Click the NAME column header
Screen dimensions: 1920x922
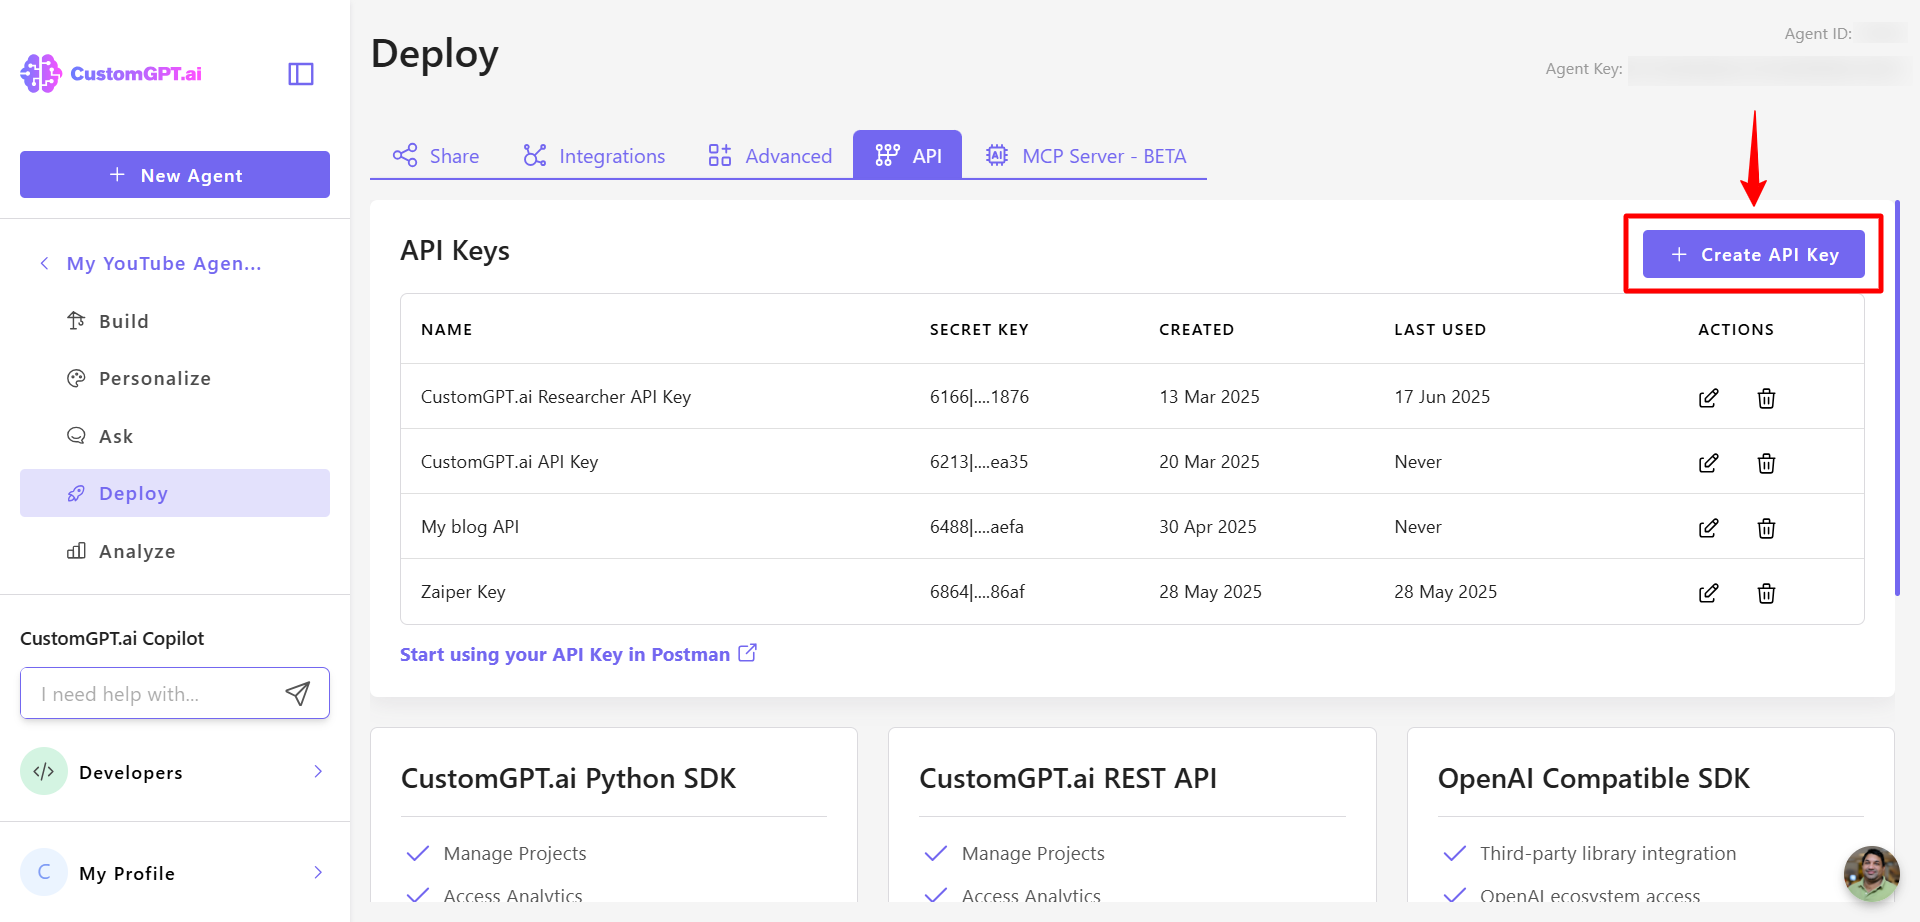[446, 329]
